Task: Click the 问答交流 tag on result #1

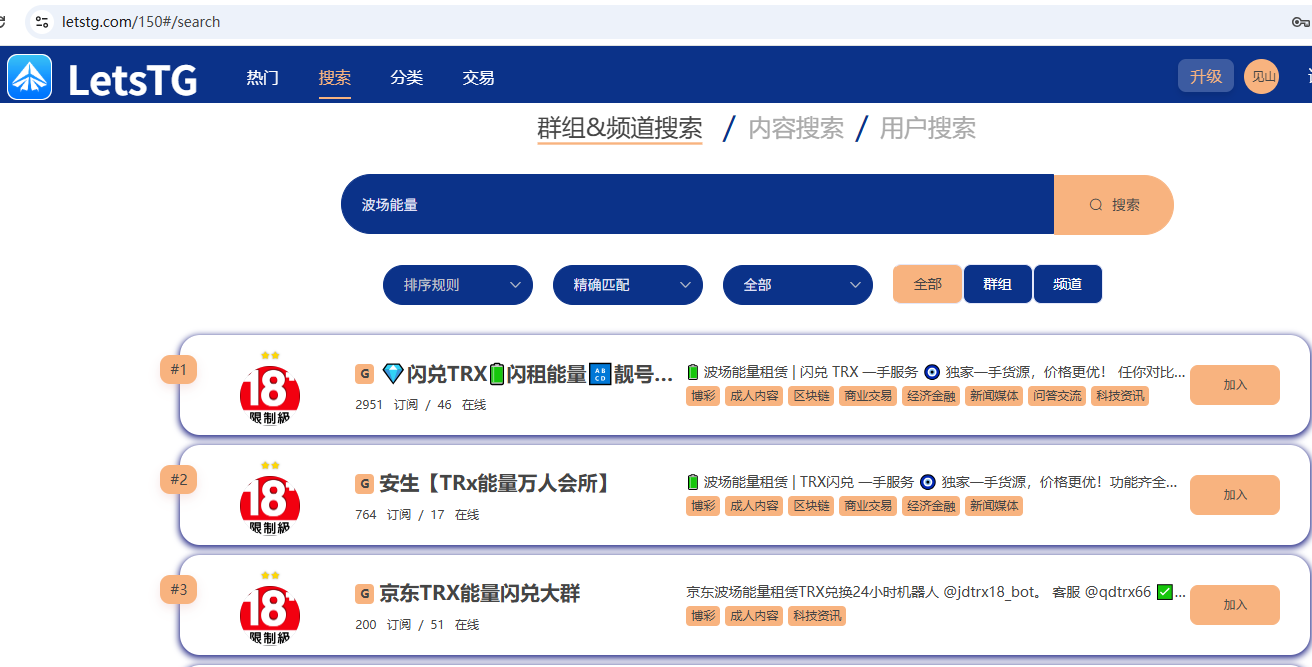Action: coord(1057,396)
